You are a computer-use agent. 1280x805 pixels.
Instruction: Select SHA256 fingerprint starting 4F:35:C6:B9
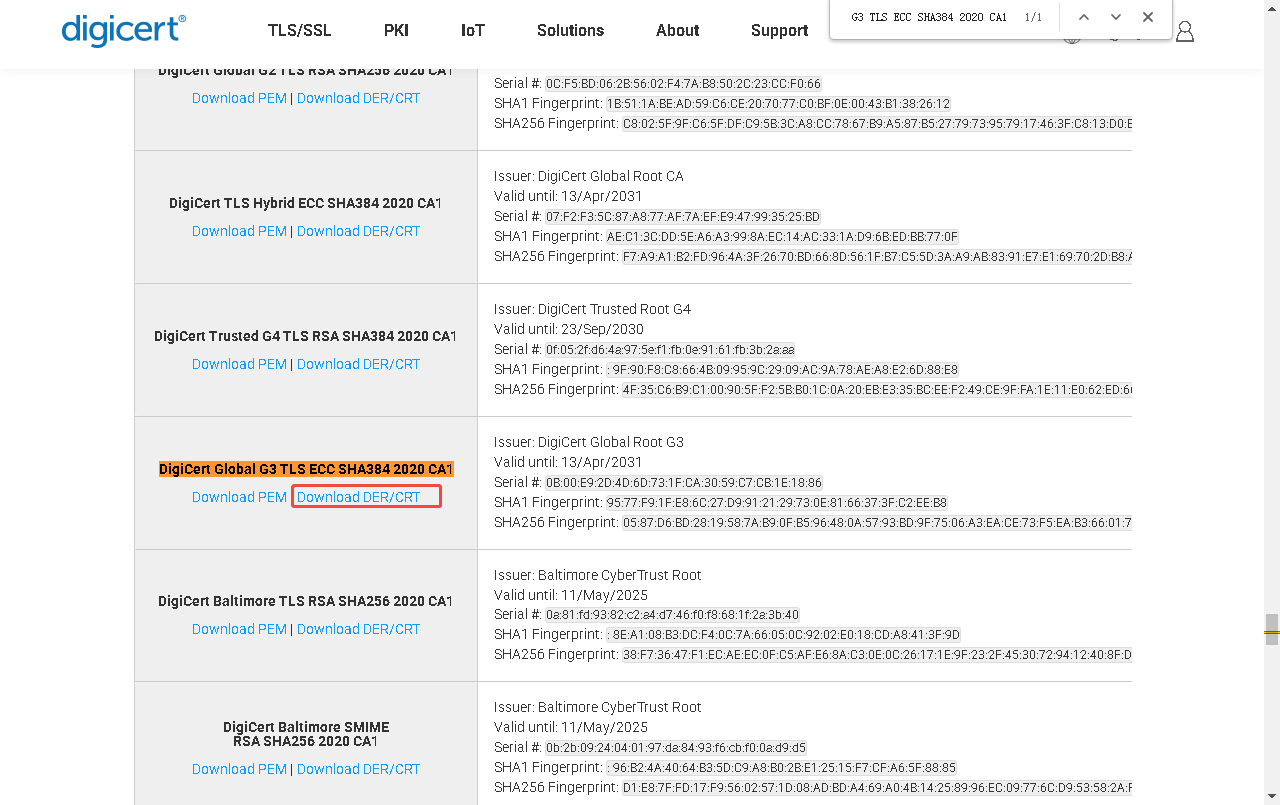coord(877,389)
